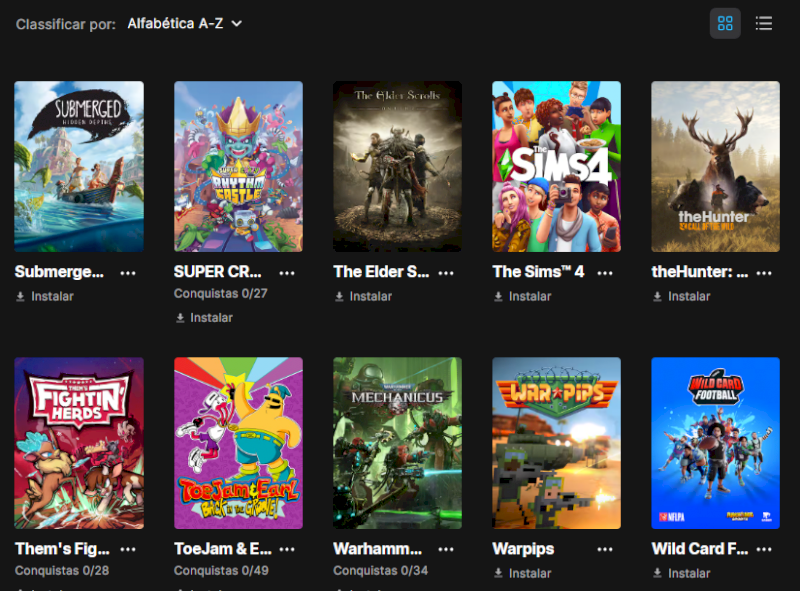This screenshot has height=591, width=800.
Task: Click 'Conquistas 0/27' under SUPER CRAZY
Action: point(220,293)
